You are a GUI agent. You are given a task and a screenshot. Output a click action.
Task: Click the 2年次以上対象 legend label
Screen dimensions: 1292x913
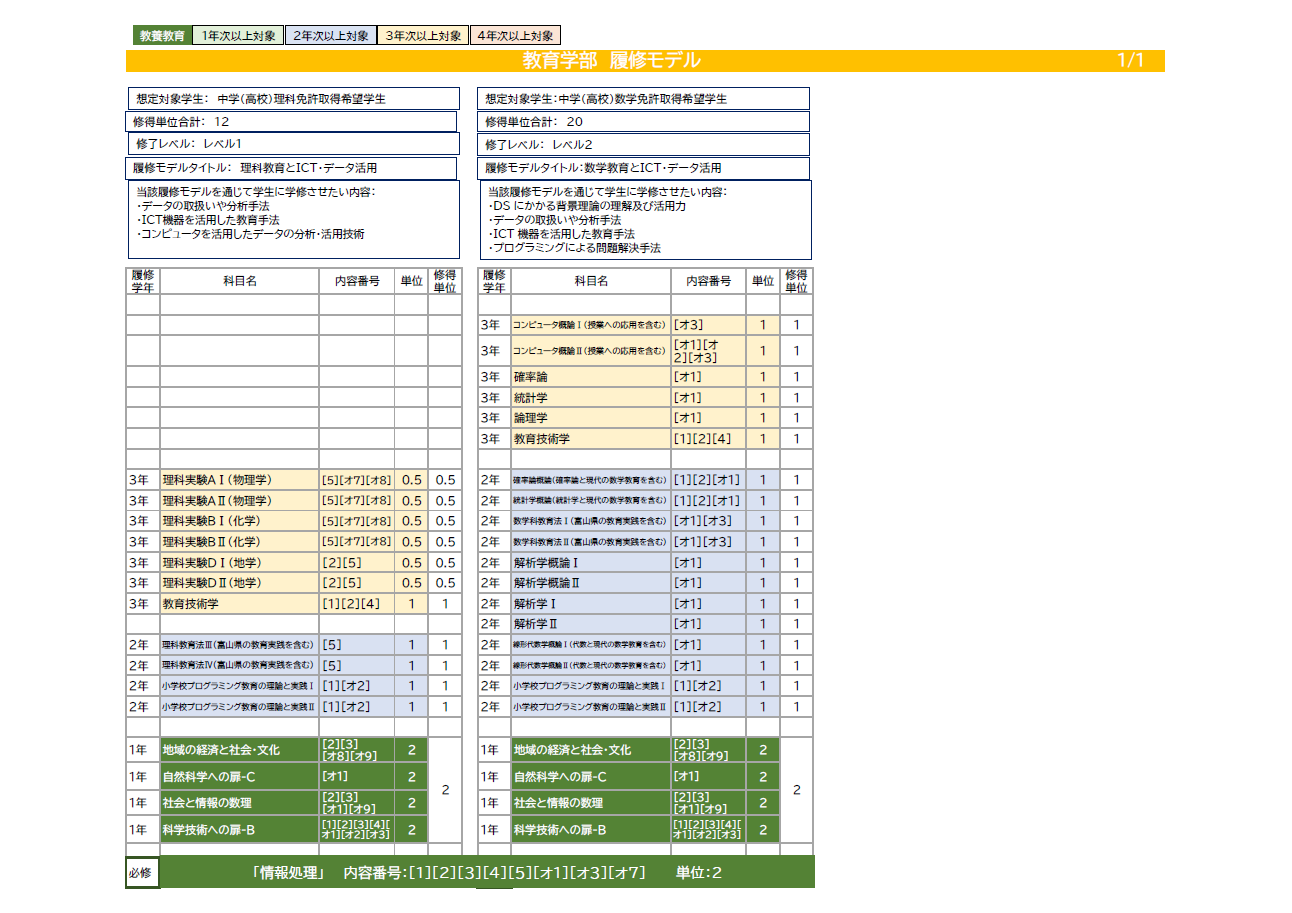click(x=331, y=36)
